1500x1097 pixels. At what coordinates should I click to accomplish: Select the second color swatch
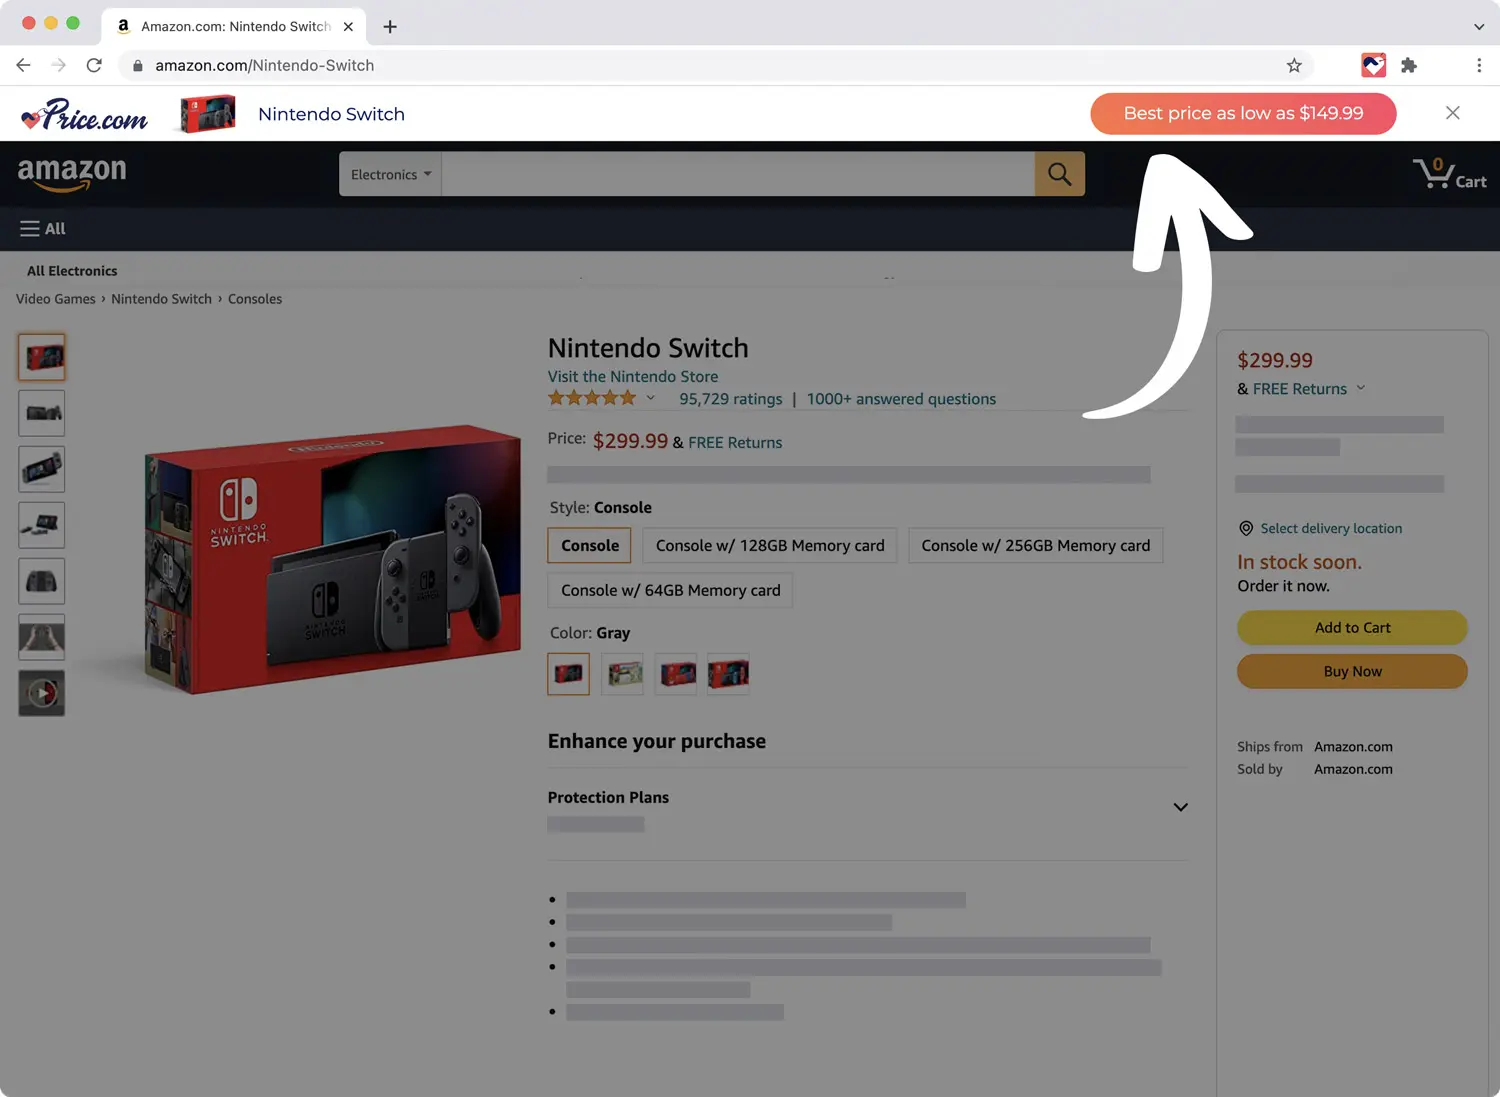coord(623,674)
